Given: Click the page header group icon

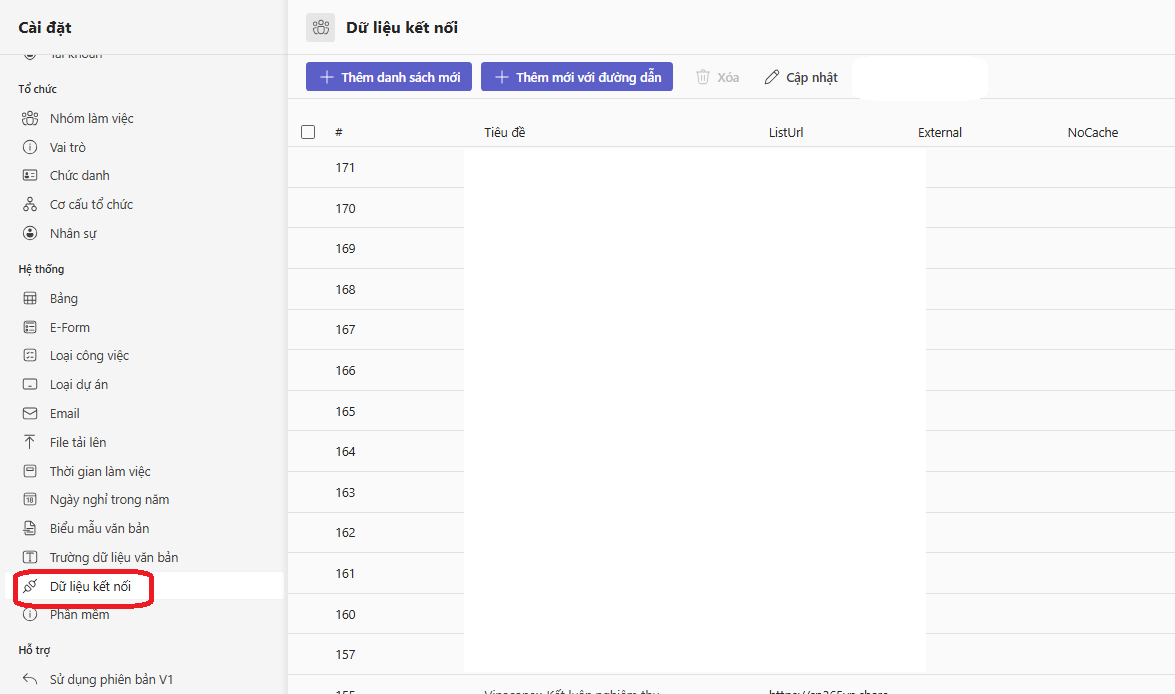Looking at the screenshot, I should click(320, 28).
